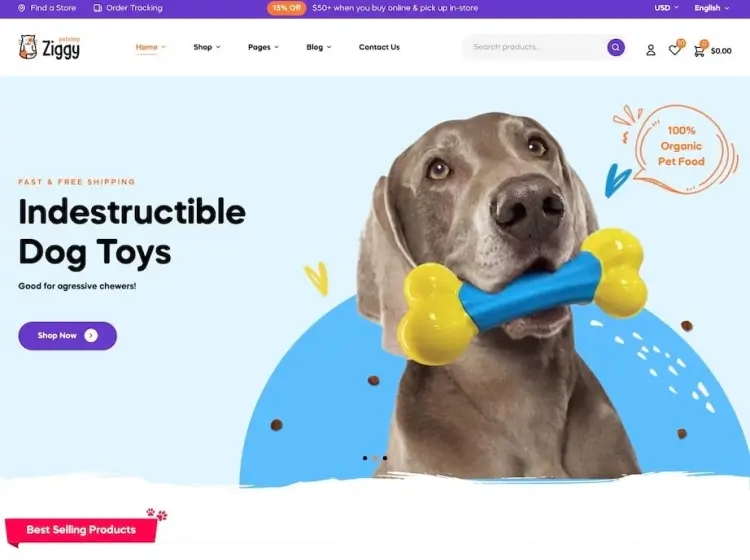This screenshot has height=560, width=750.
Task: Select the middle slider dot
Action: [375, 458]
